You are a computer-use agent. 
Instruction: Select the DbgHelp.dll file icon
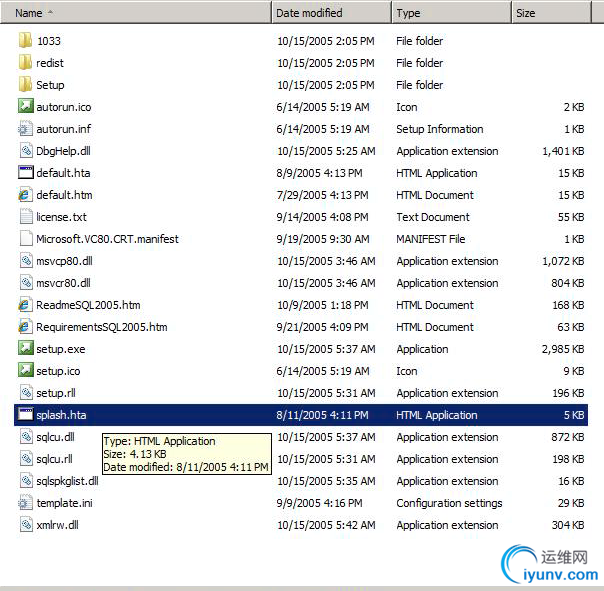[x=25, y=150]
